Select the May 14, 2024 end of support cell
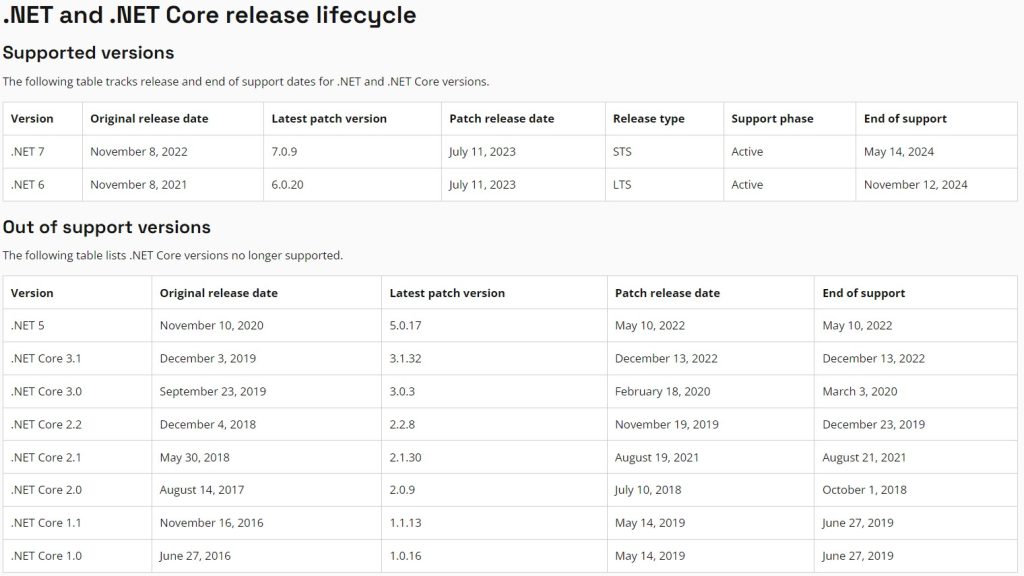The width and height of the screenshot is (1024, 576). pos(898,152)
